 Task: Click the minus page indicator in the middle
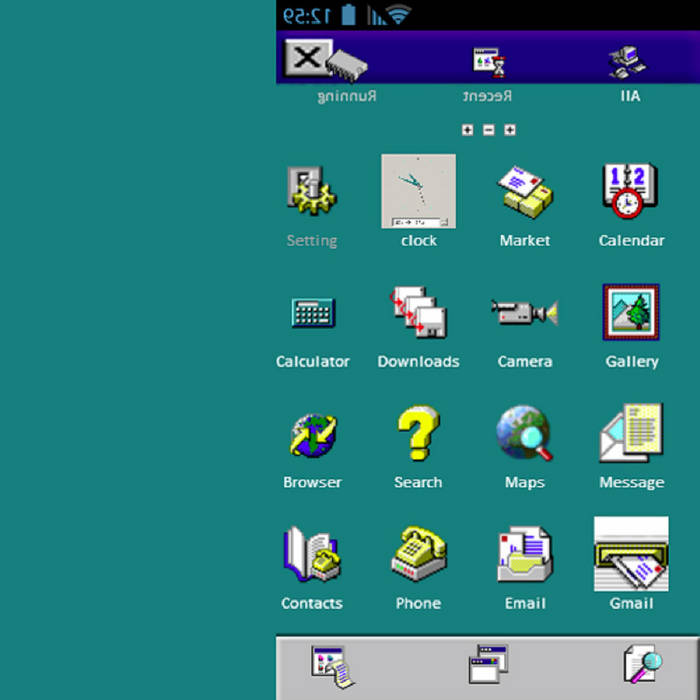click(x=488, y=130)
